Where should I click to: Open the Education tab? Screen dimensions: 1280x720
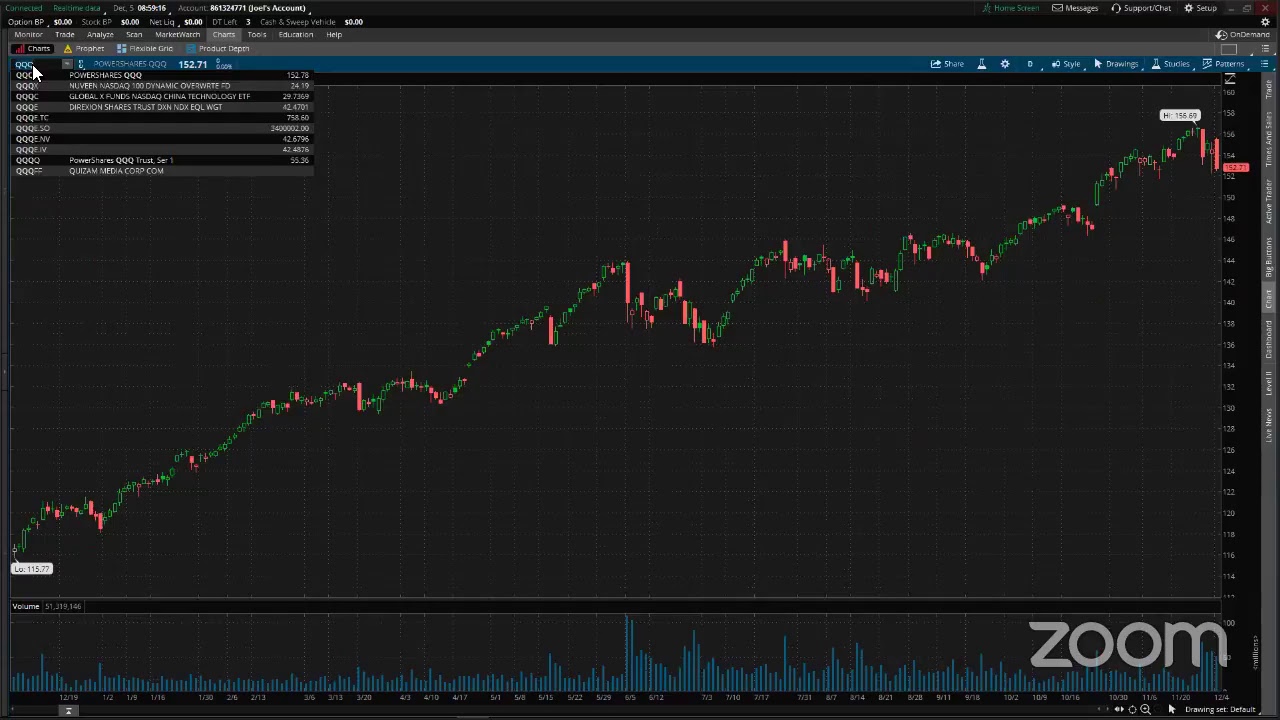click(295, 35)
